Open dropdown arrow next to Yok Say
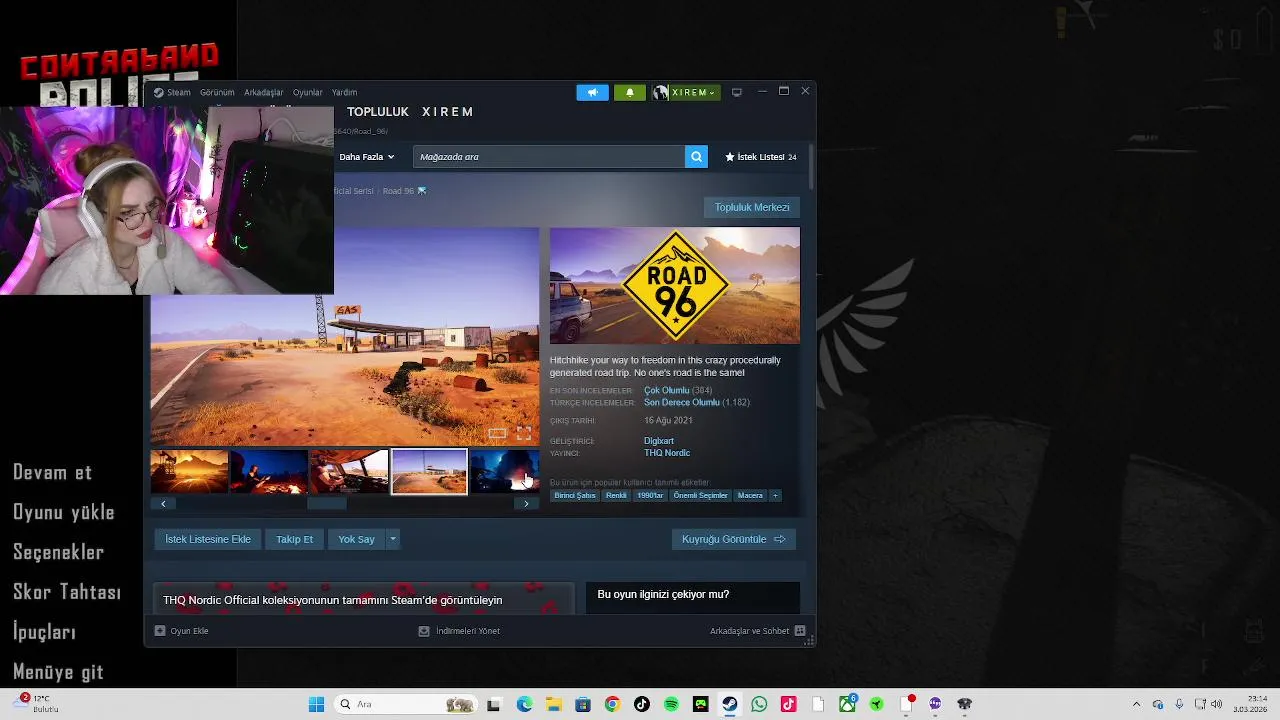Image resolution: width=1280 pixels, height=720 pixels. click(393, 539)
